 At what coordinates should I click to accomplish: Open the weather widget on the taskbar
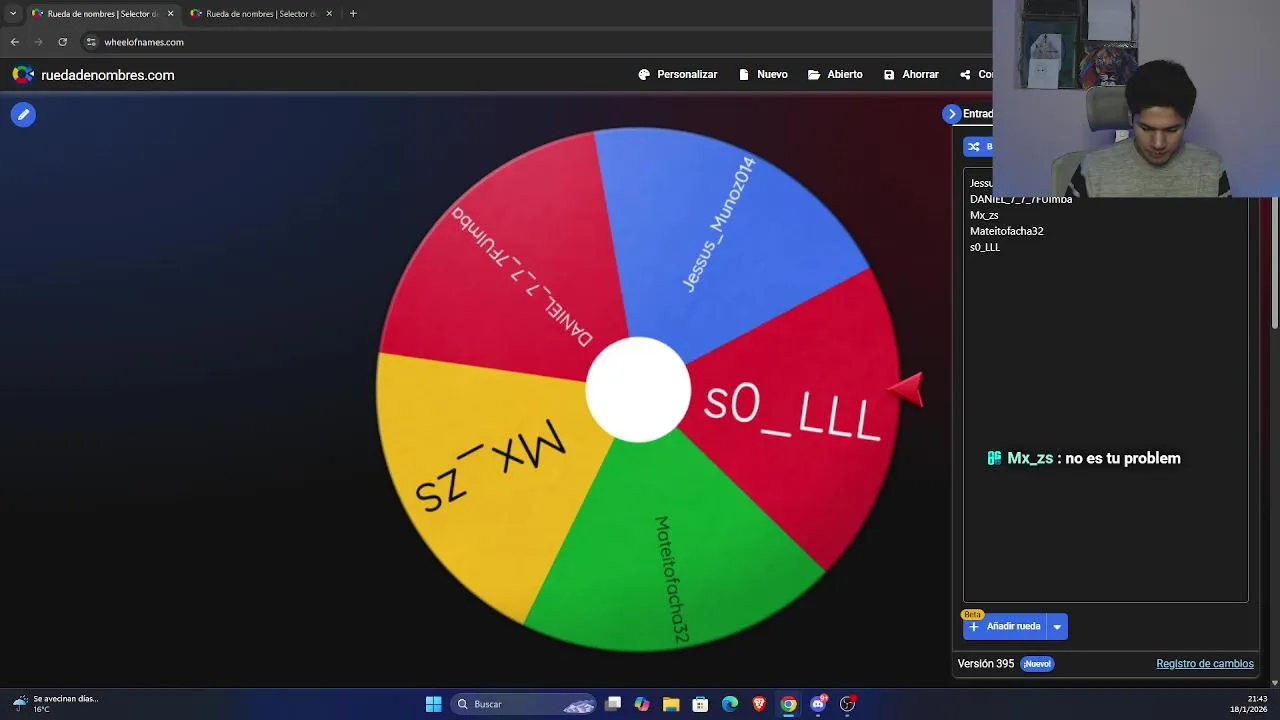pyautogui.click(x=55, y=704)
